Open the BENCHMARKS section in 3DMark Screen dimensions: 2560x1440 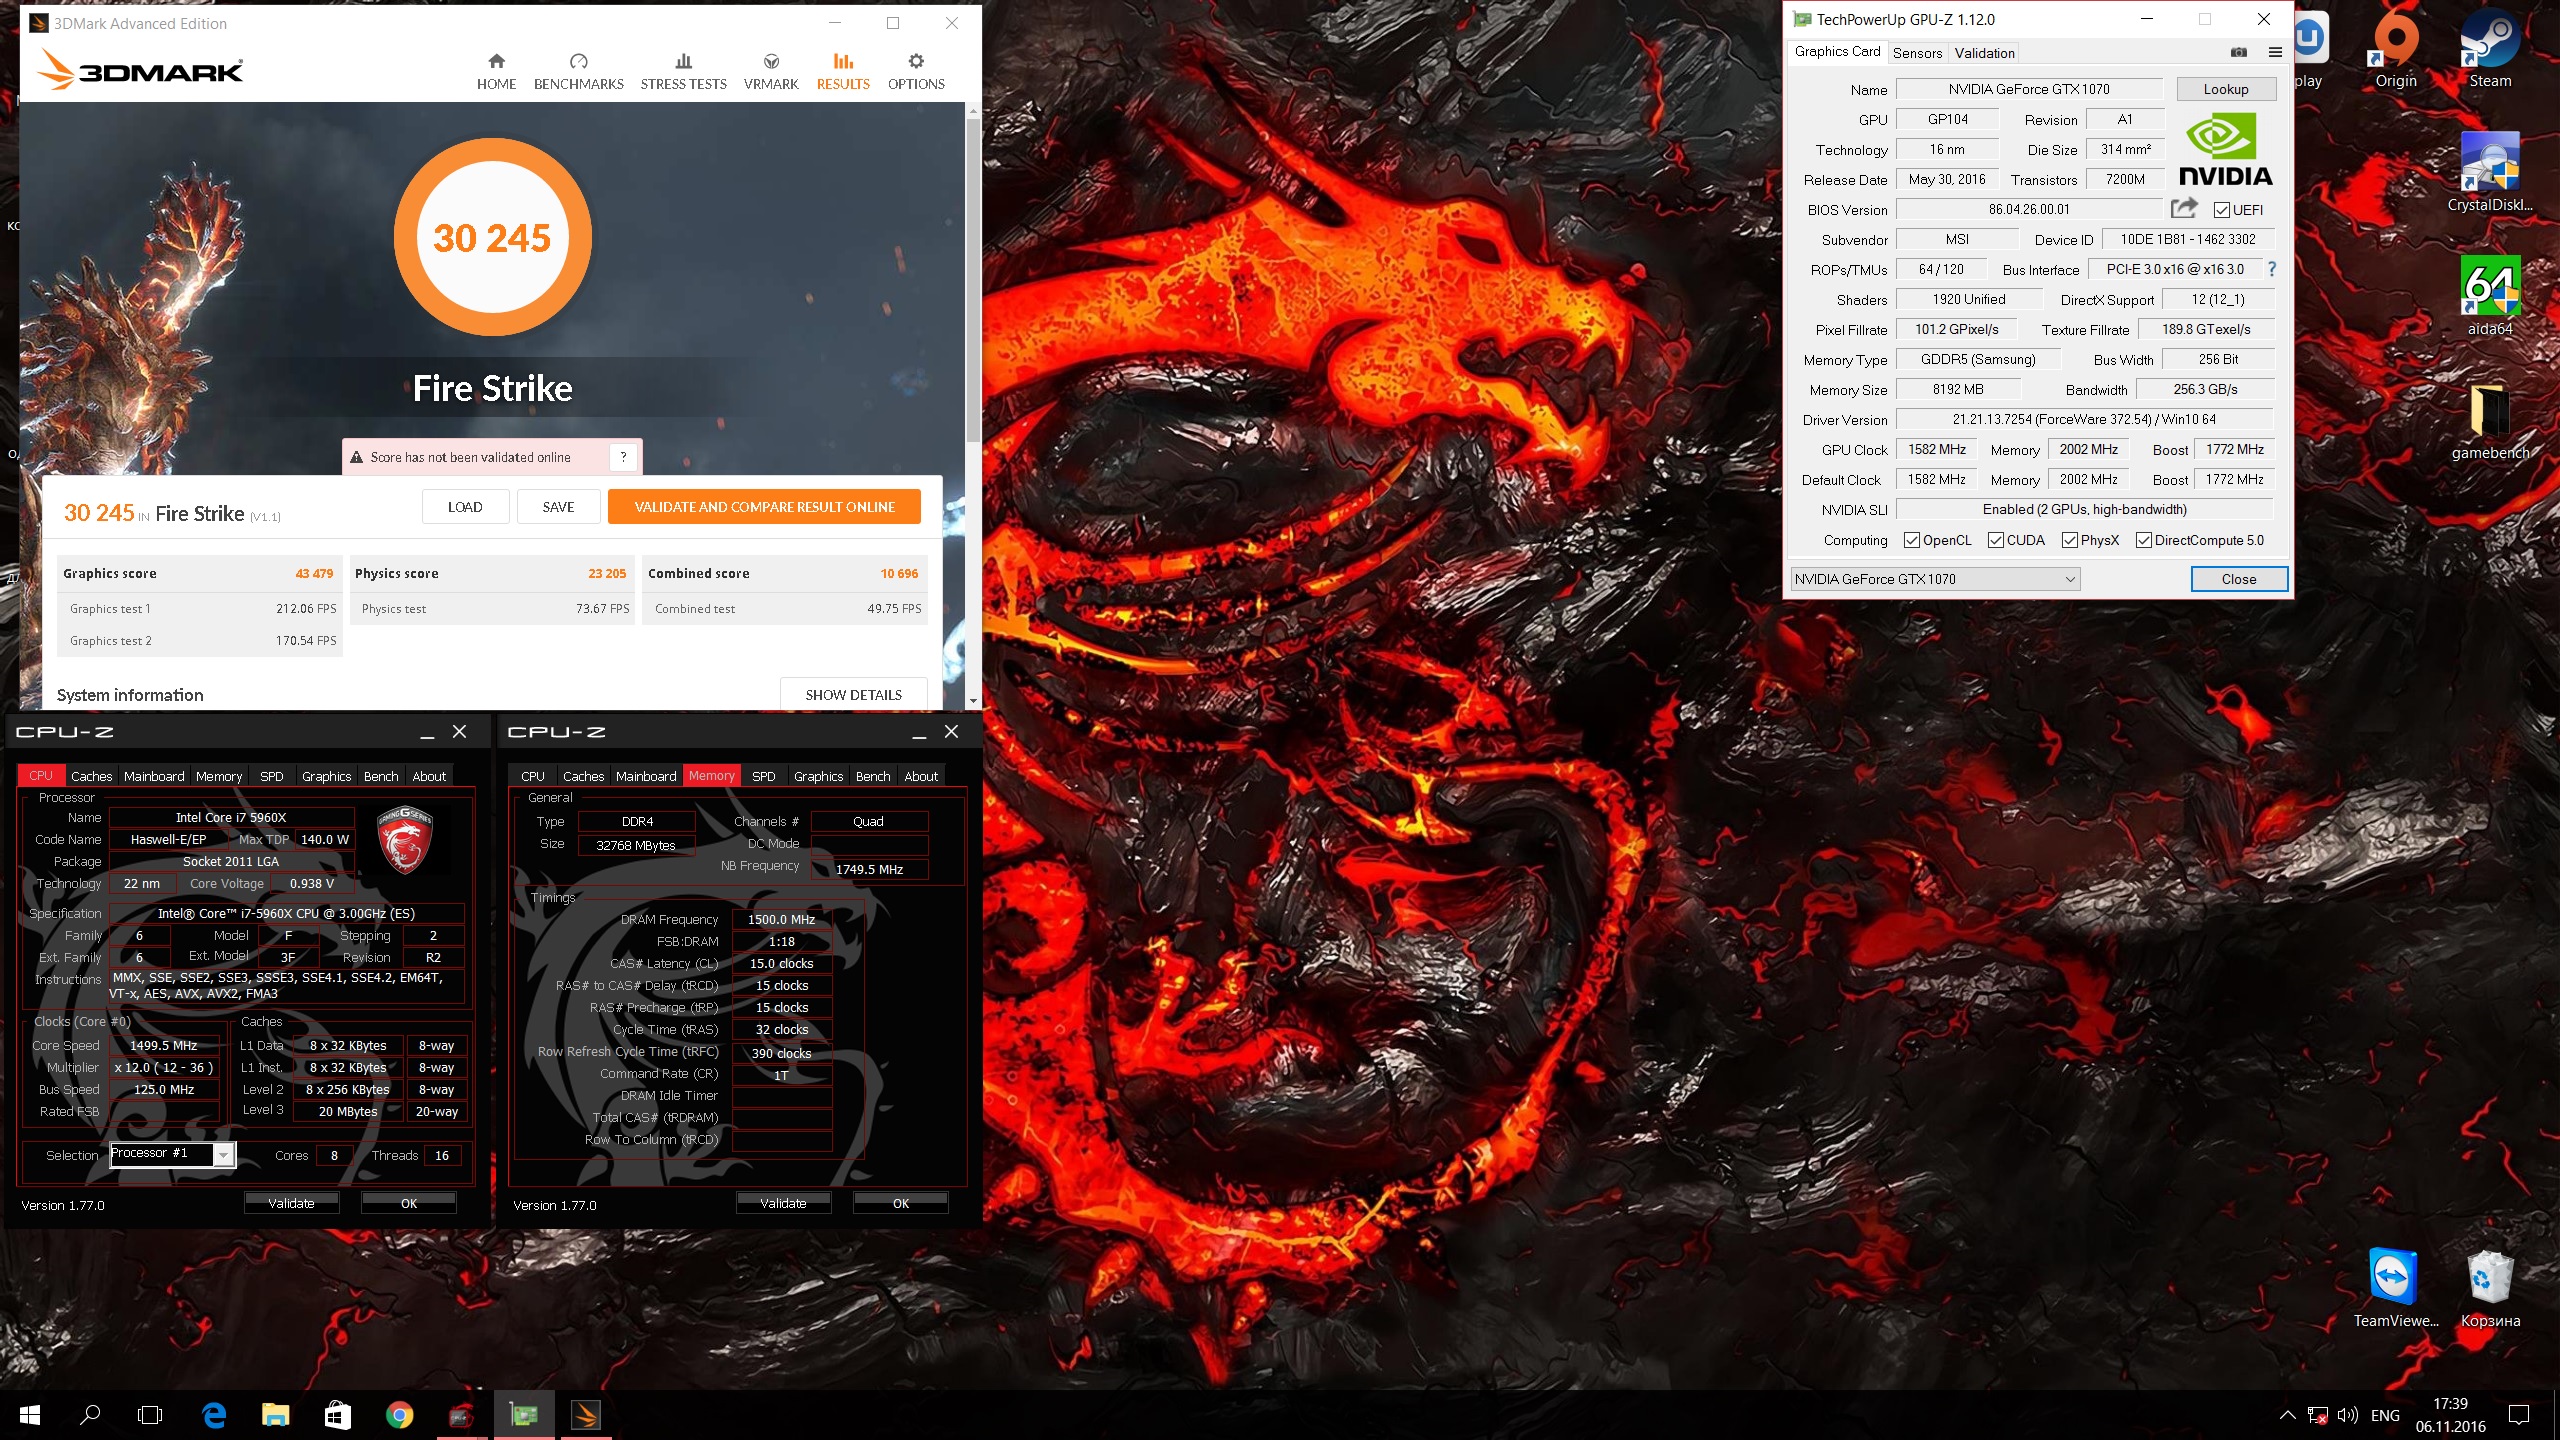click(578, 72)
